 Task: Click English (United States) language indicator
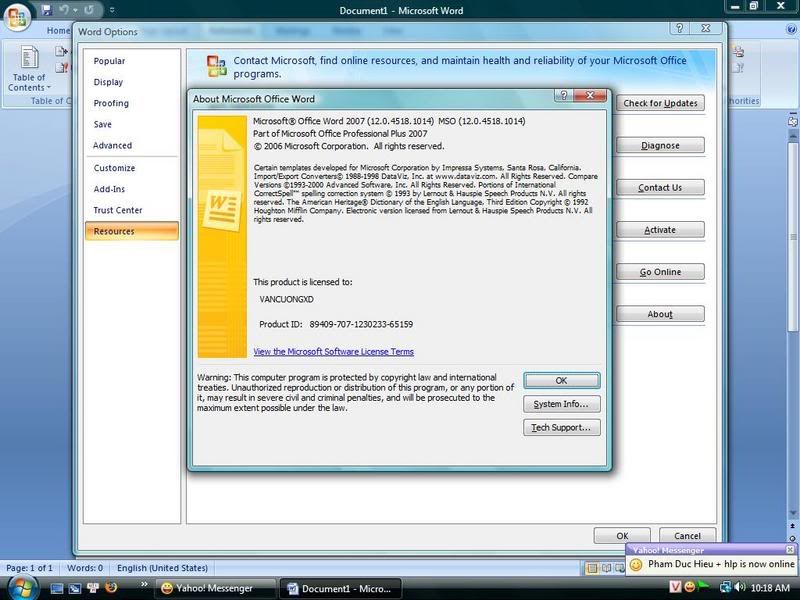(162, 568)
